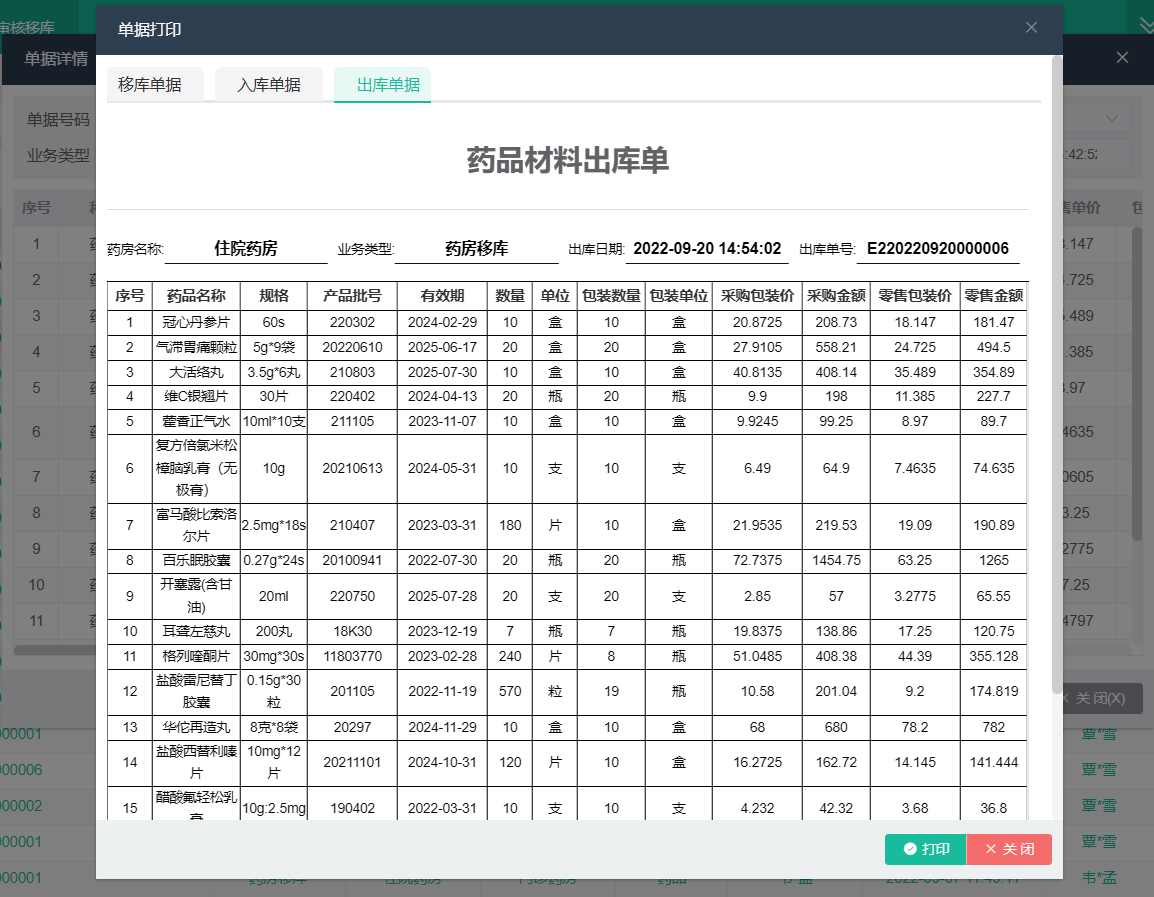Select 维C银翘片 drug name cell
This screenshot has width=1154, height=897.
click(196, 397)
